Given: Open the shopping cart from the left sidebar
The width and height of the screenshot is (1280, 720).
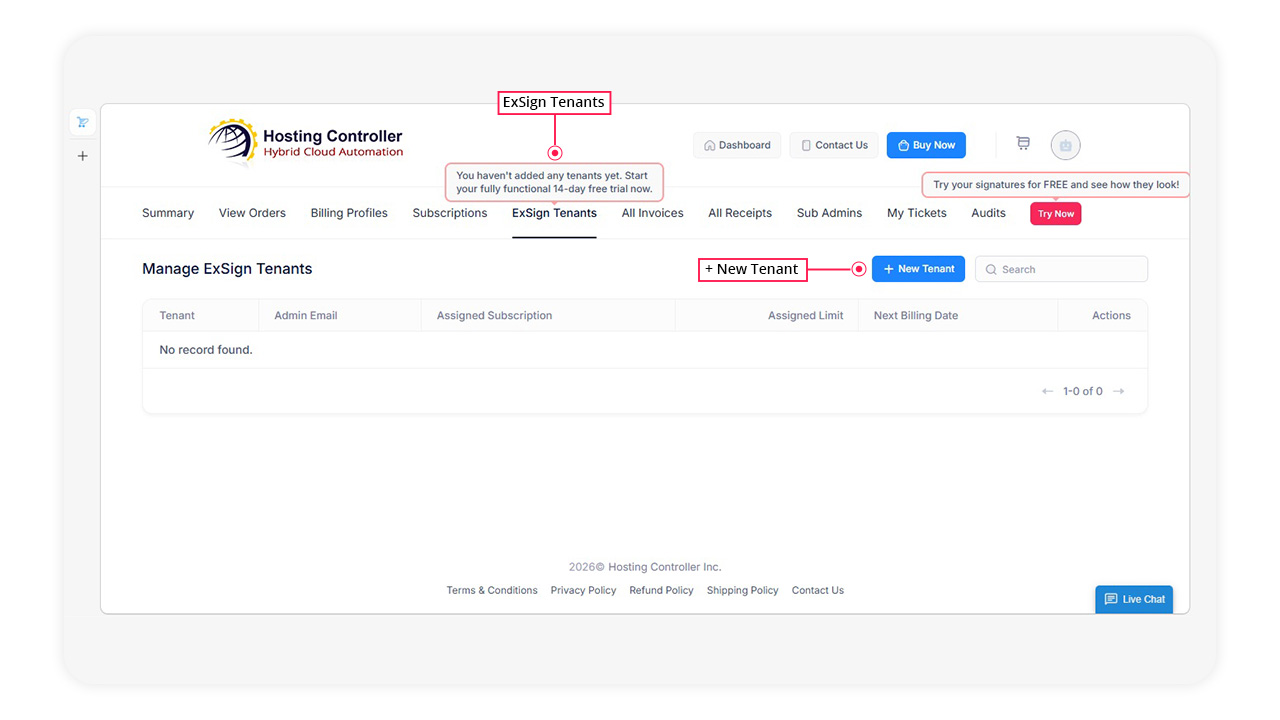Looking at the screenshot, I should pos(82,121).
